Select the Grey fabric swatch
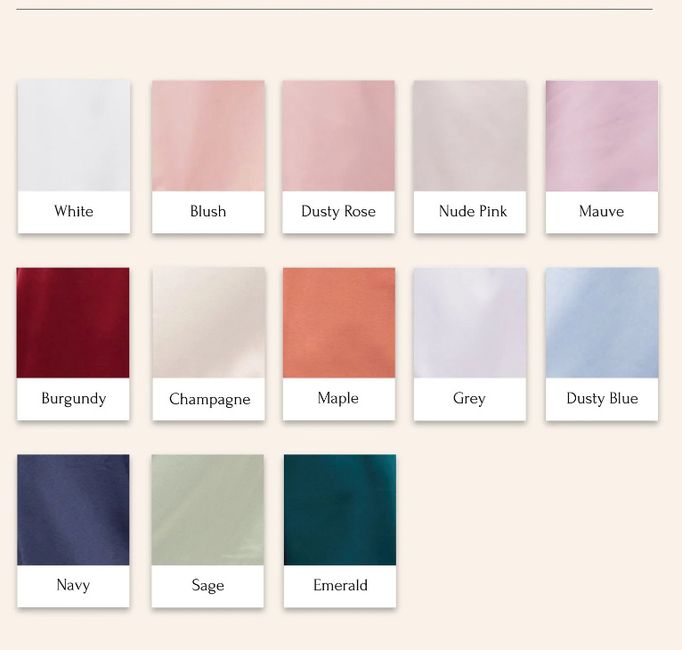The height and width of the screenshot is (650, 682). pyautogui.click(x=470, y=344)
